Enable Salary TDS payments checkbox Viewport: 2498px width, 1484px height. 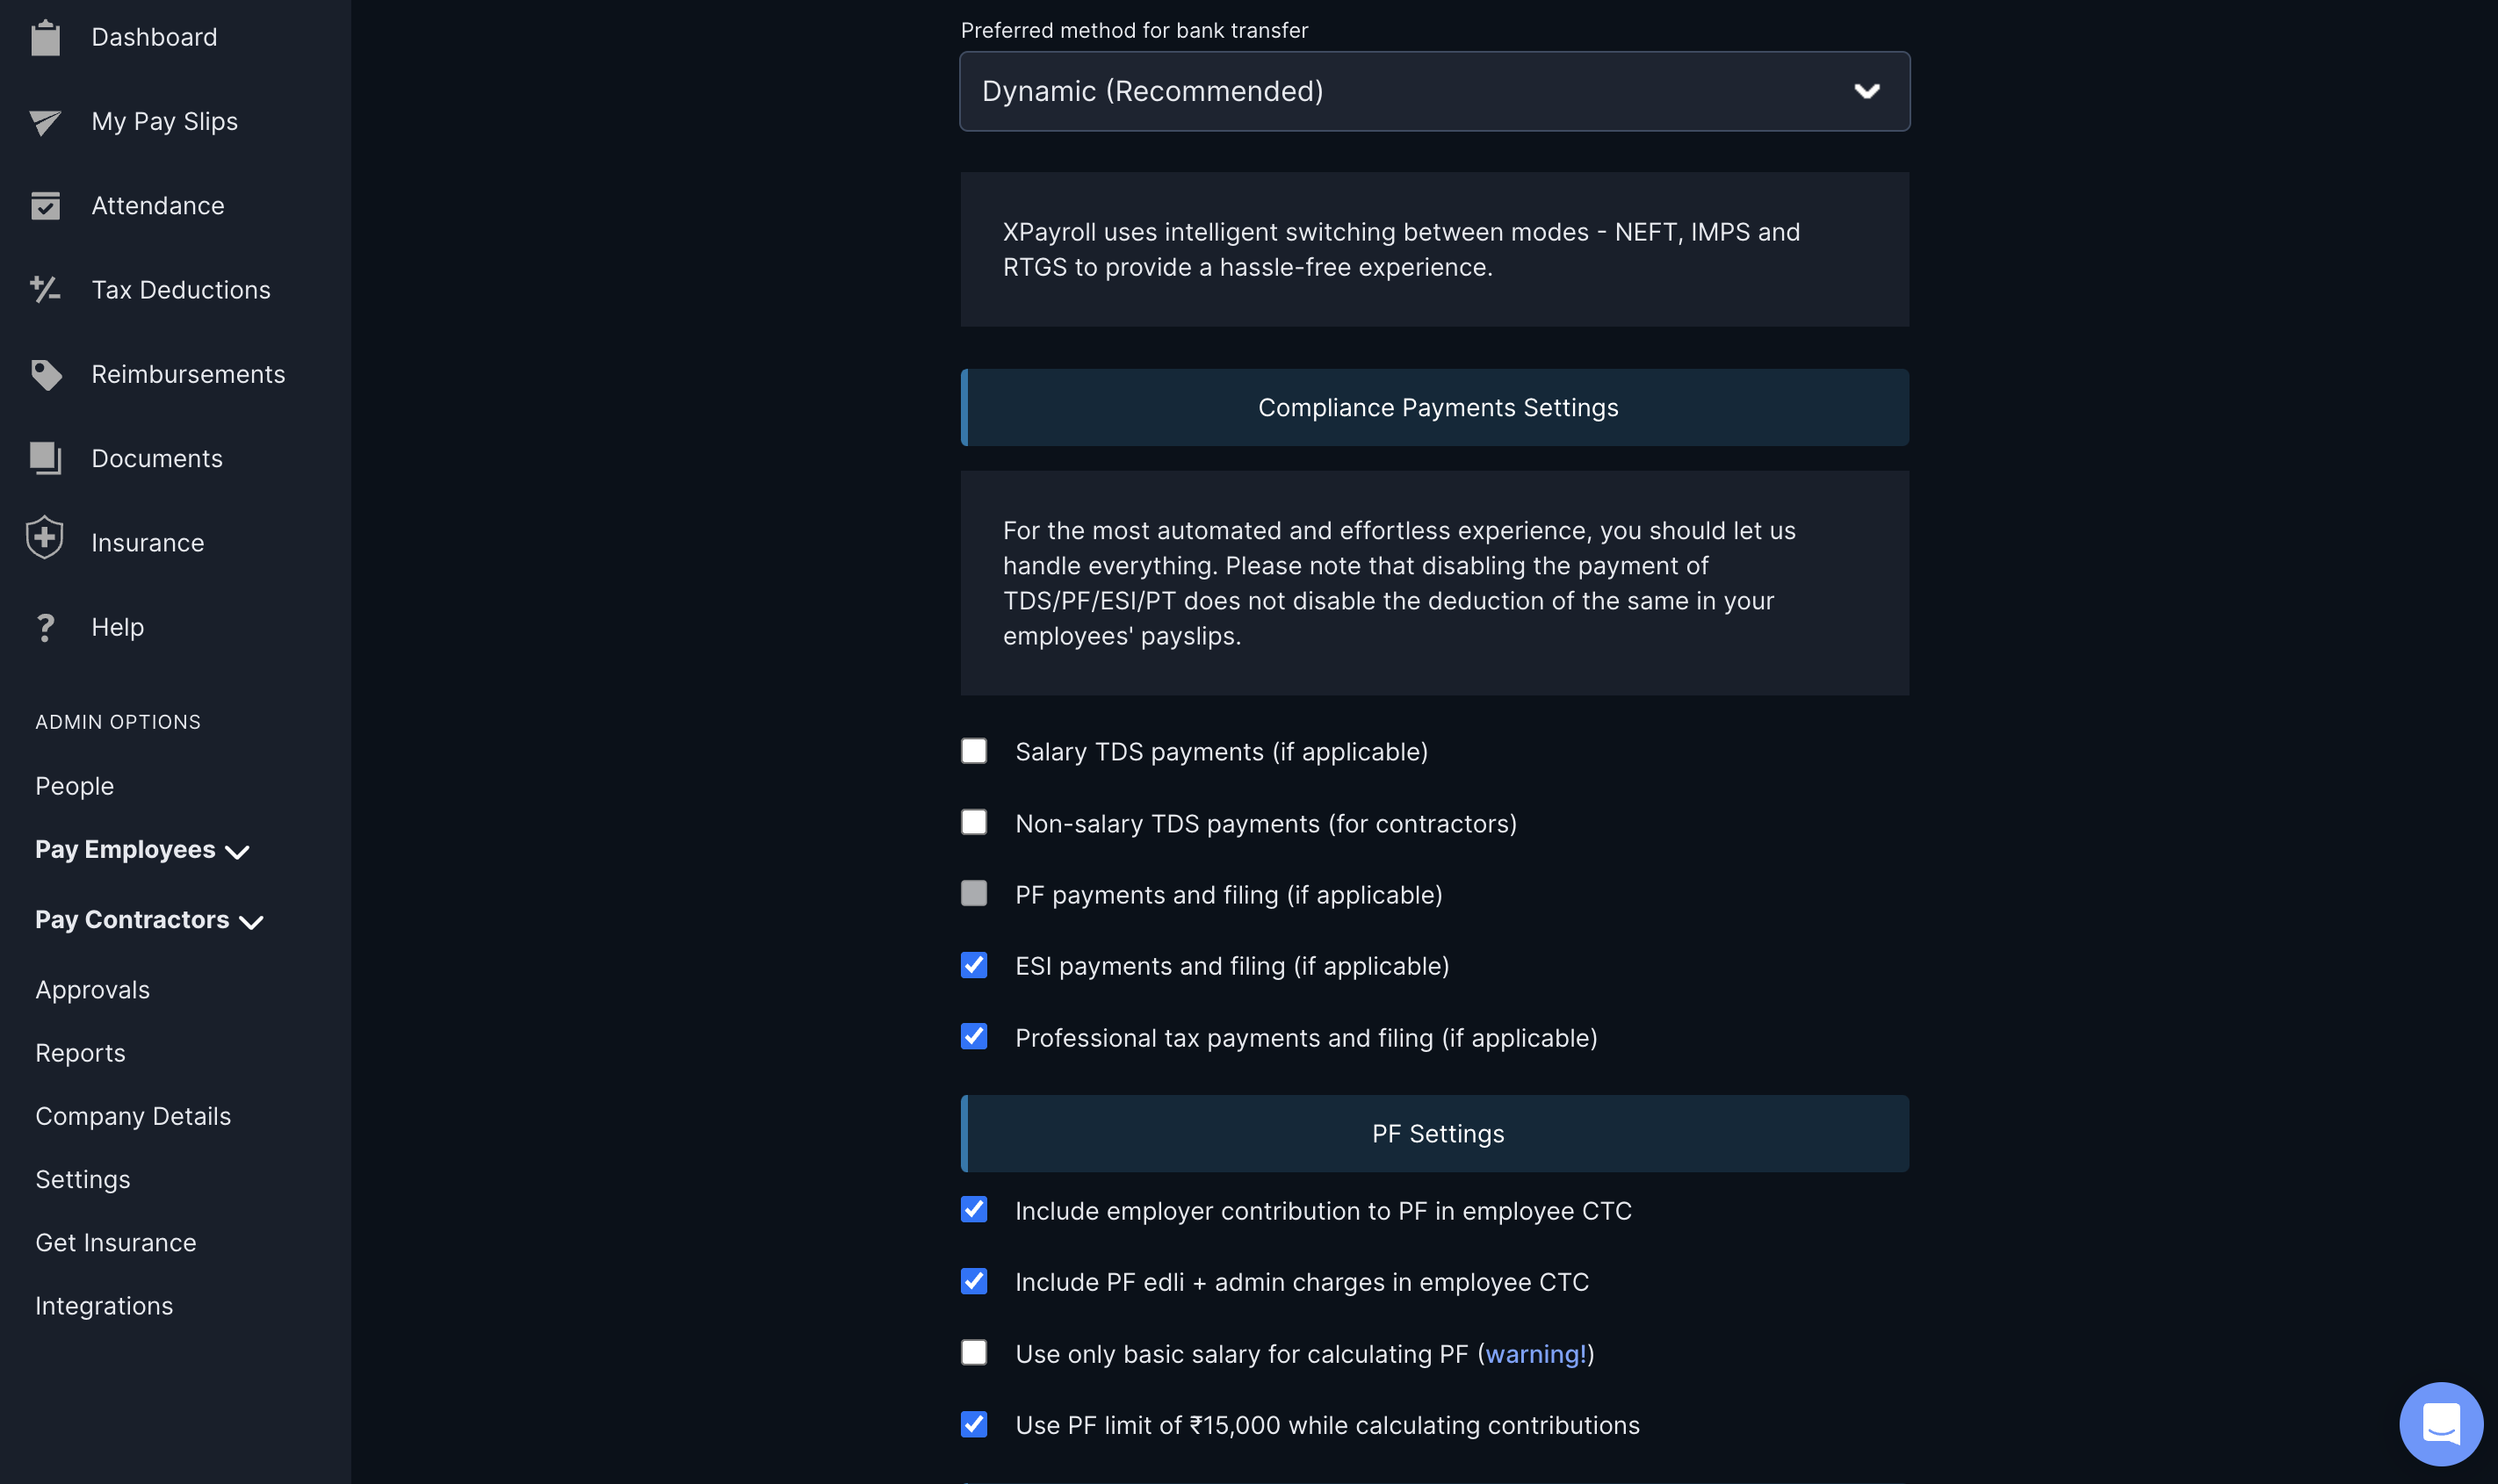point(973,751)
